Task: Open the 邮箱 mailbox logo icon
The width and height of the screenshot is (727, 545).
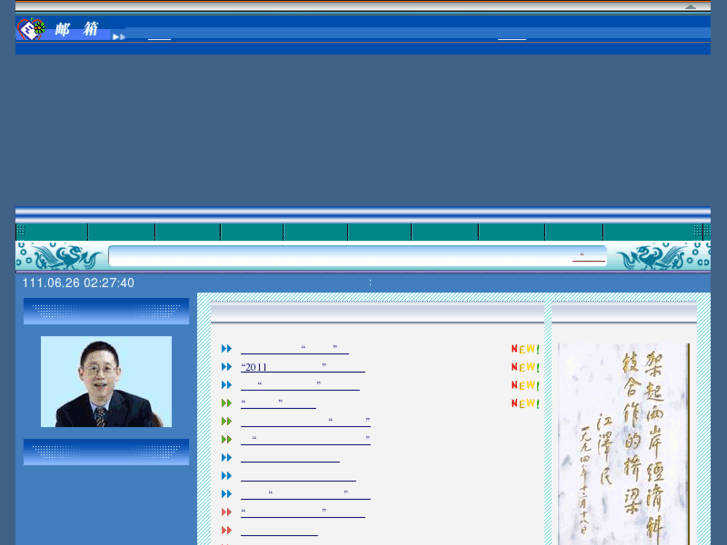Action: [31, 29]
